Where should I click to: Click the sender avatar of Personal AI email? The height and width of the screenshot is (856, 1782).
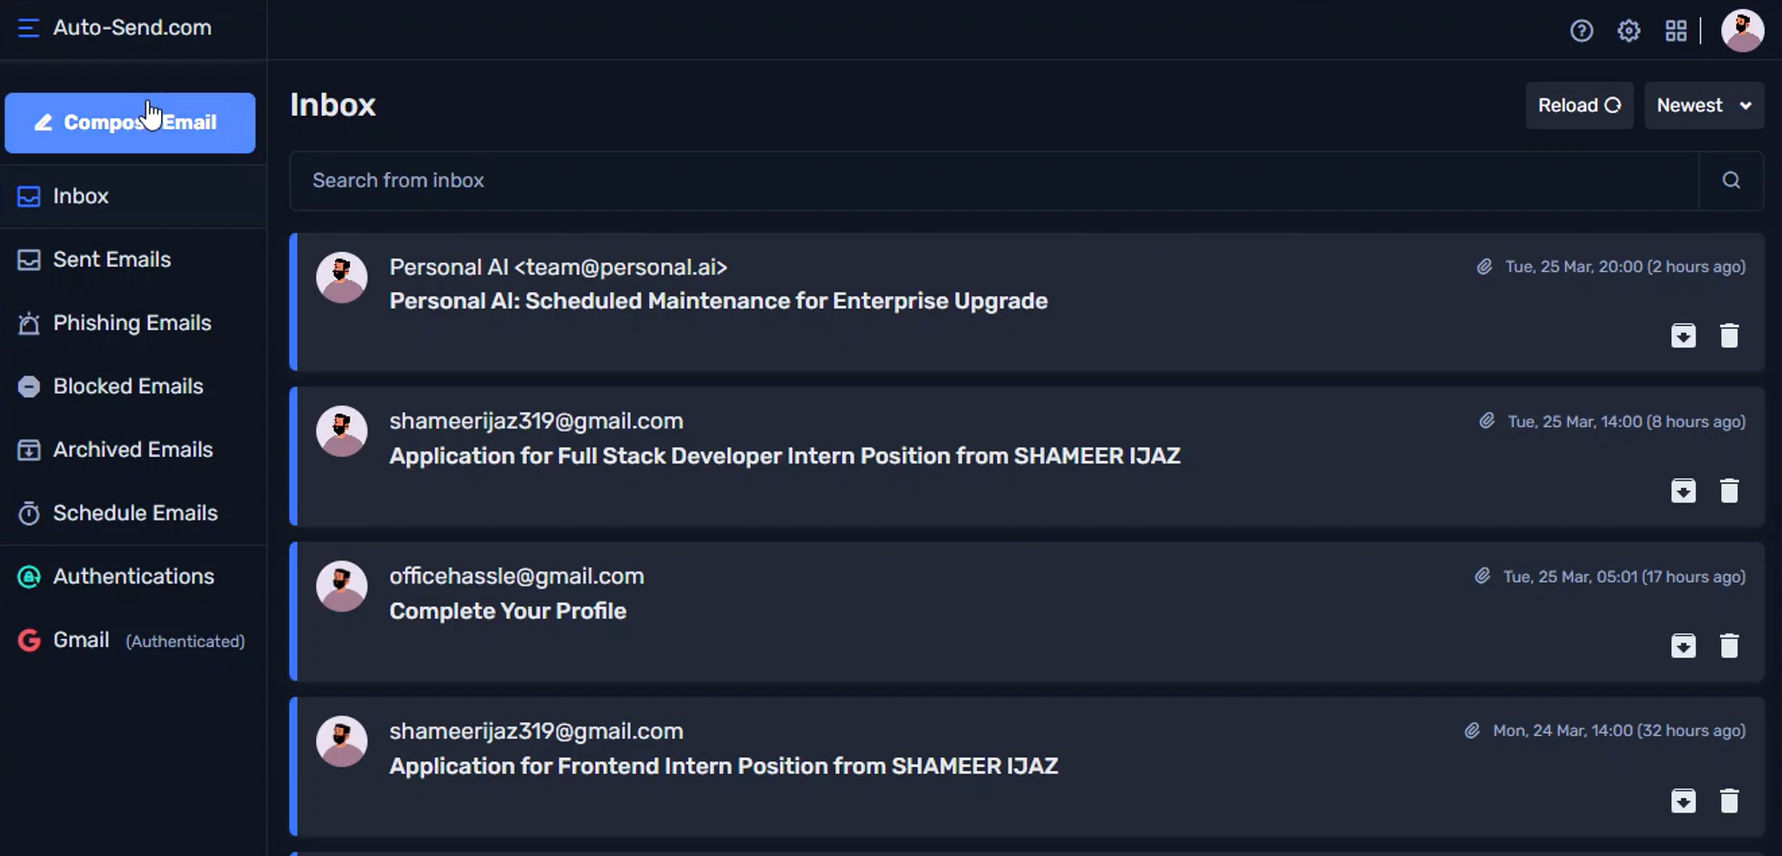point(342,277)
